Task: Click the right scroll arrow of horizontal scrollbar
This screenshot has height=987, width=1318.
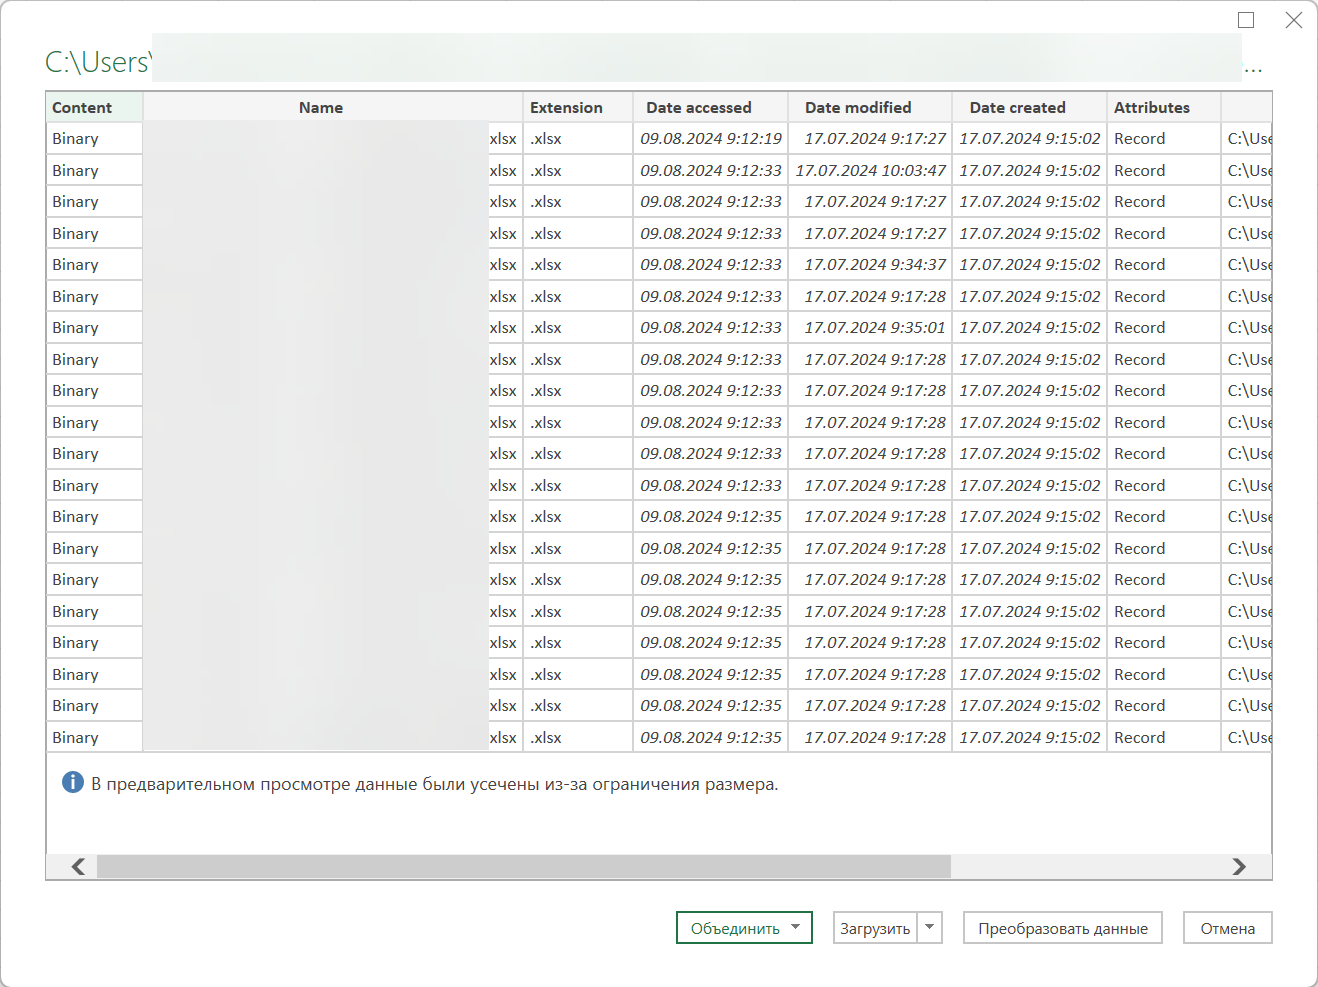Action: tap(1239, 866)
